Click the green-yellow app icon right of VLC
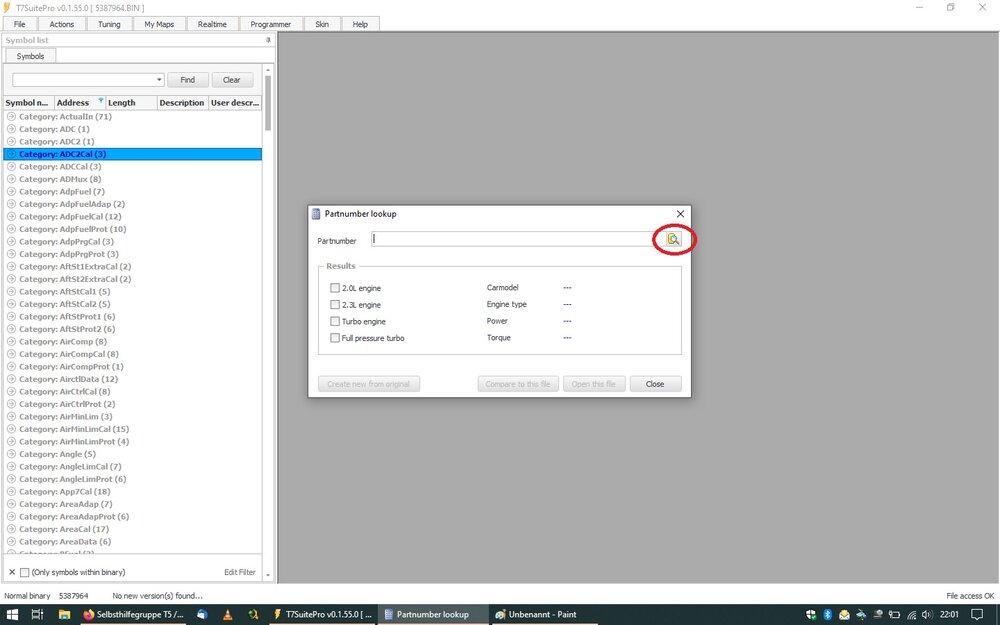 pos(253,615)
